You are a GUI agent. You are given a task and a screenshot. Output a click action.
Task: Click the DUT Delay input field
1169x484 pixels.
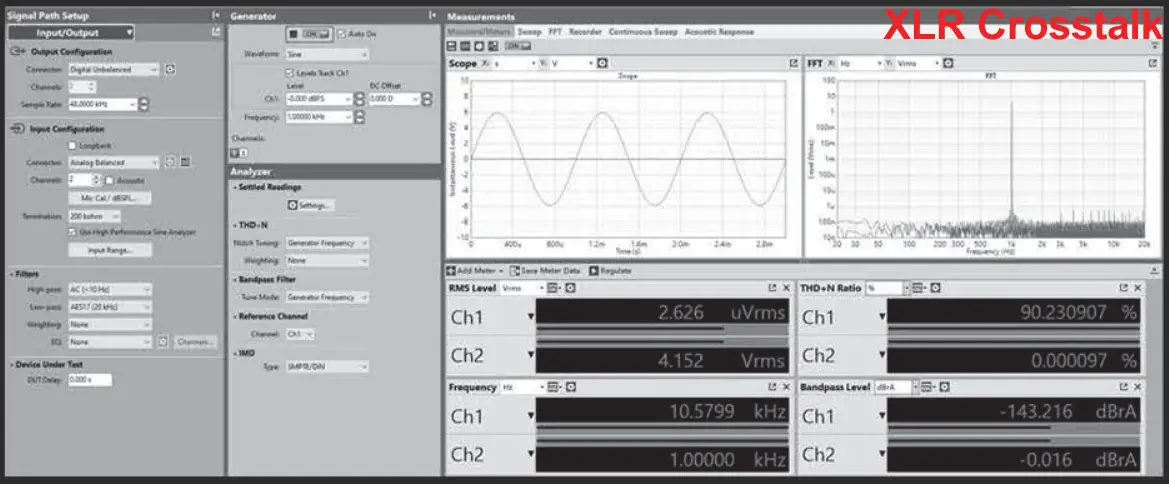[89, 380]
